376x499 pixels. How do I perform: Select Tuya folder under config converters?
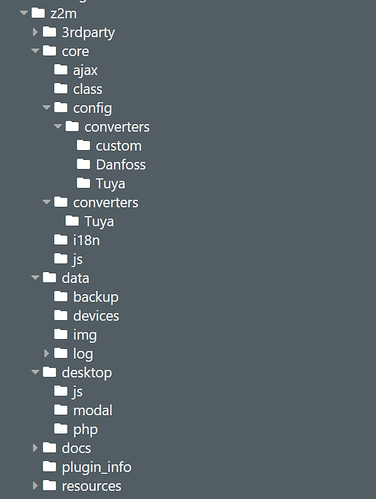click(x=110, y=184)
